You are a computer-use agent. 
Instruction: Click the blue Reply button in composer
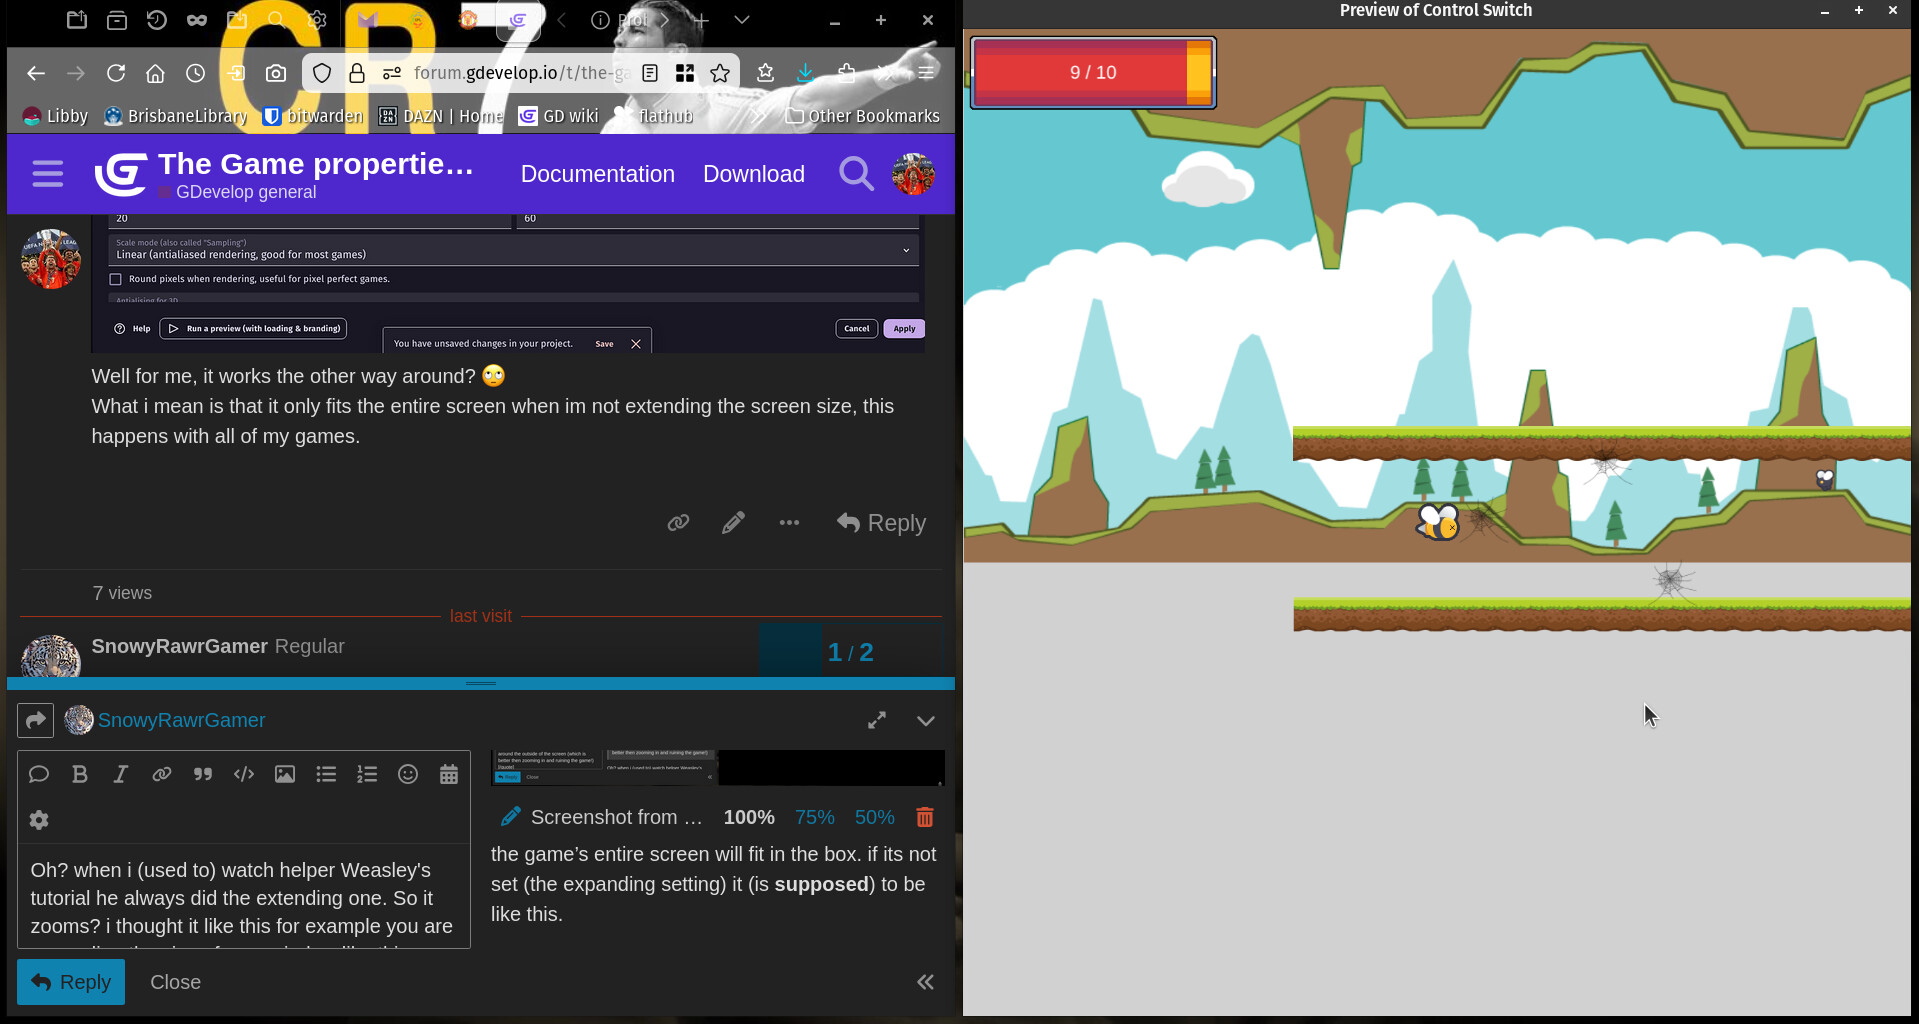coord(71,982)
